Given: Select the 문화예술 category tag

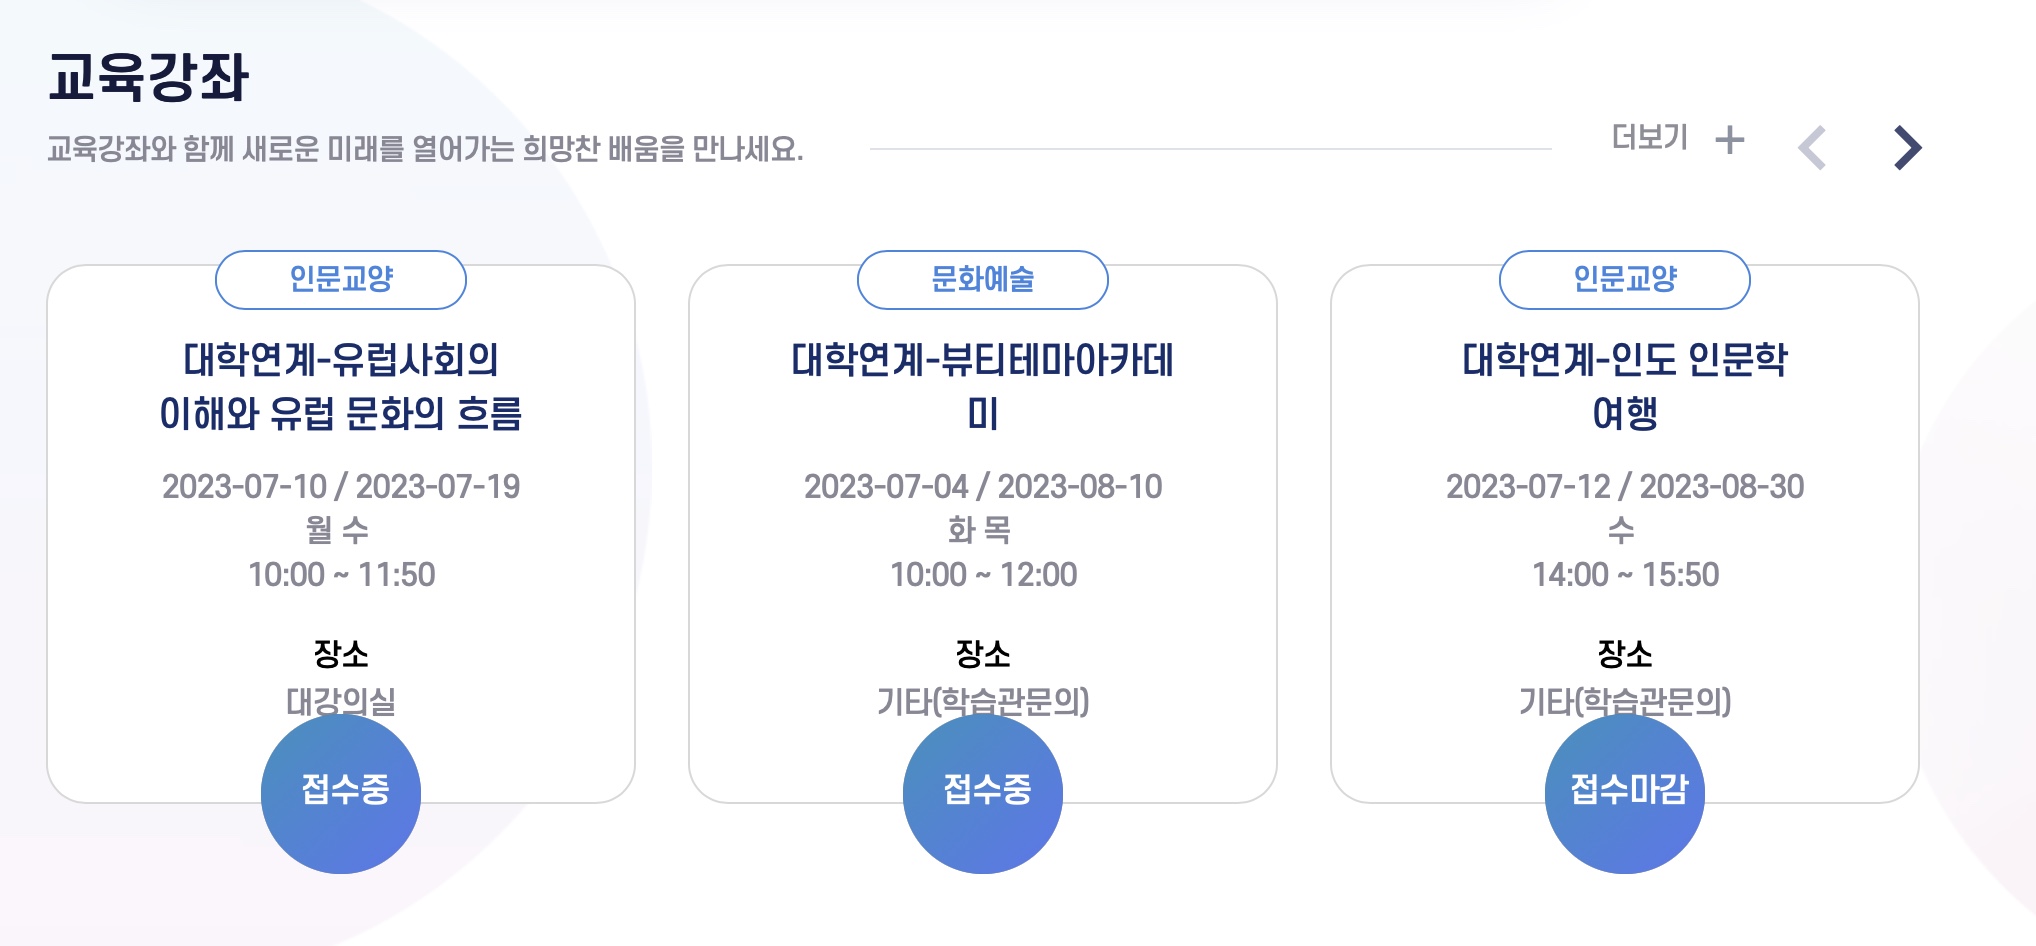Looking at the screenshot, I should click(983, 280).
